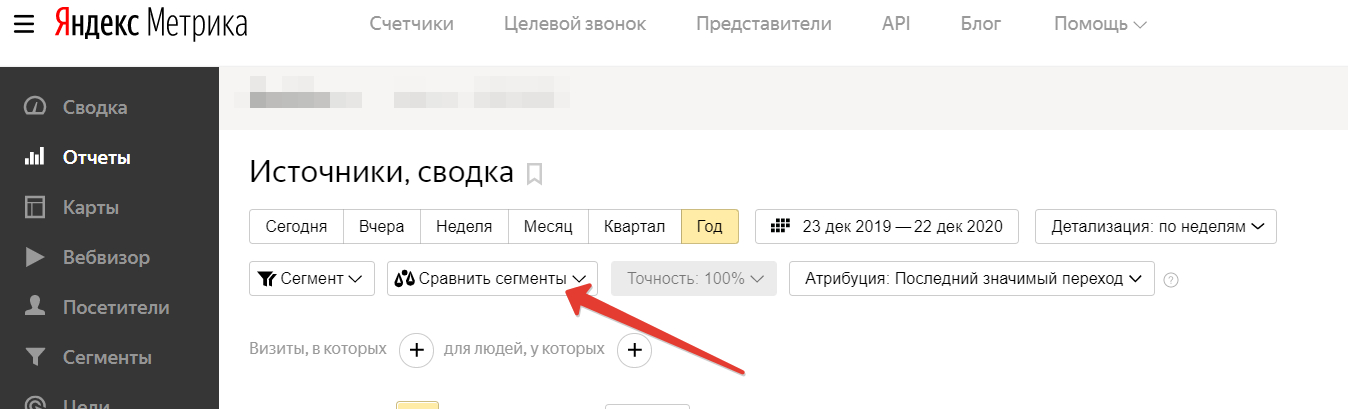Open the hamburger menu icon

click(24, 22)
